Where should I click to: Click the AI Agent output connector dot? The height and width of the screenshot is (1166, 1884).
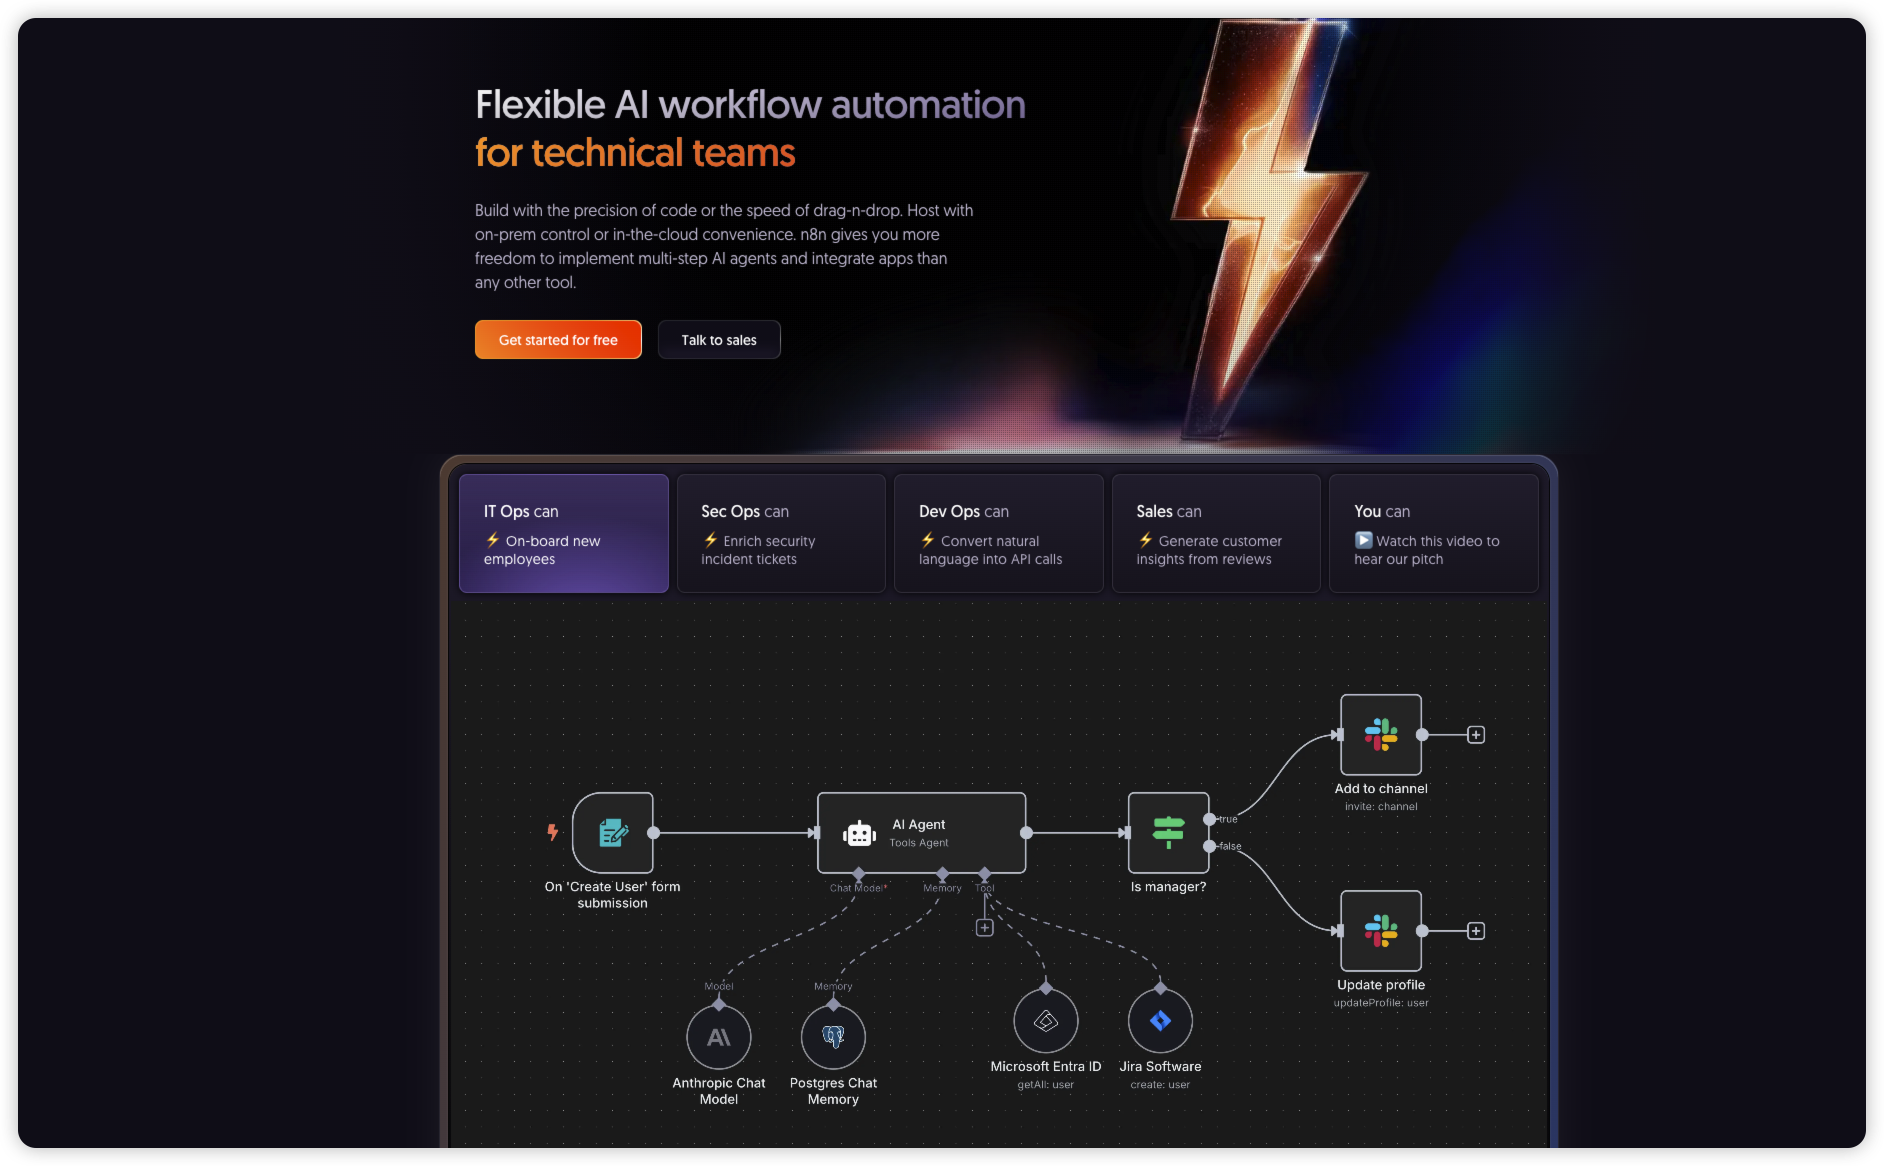(x=1026, y=833)
